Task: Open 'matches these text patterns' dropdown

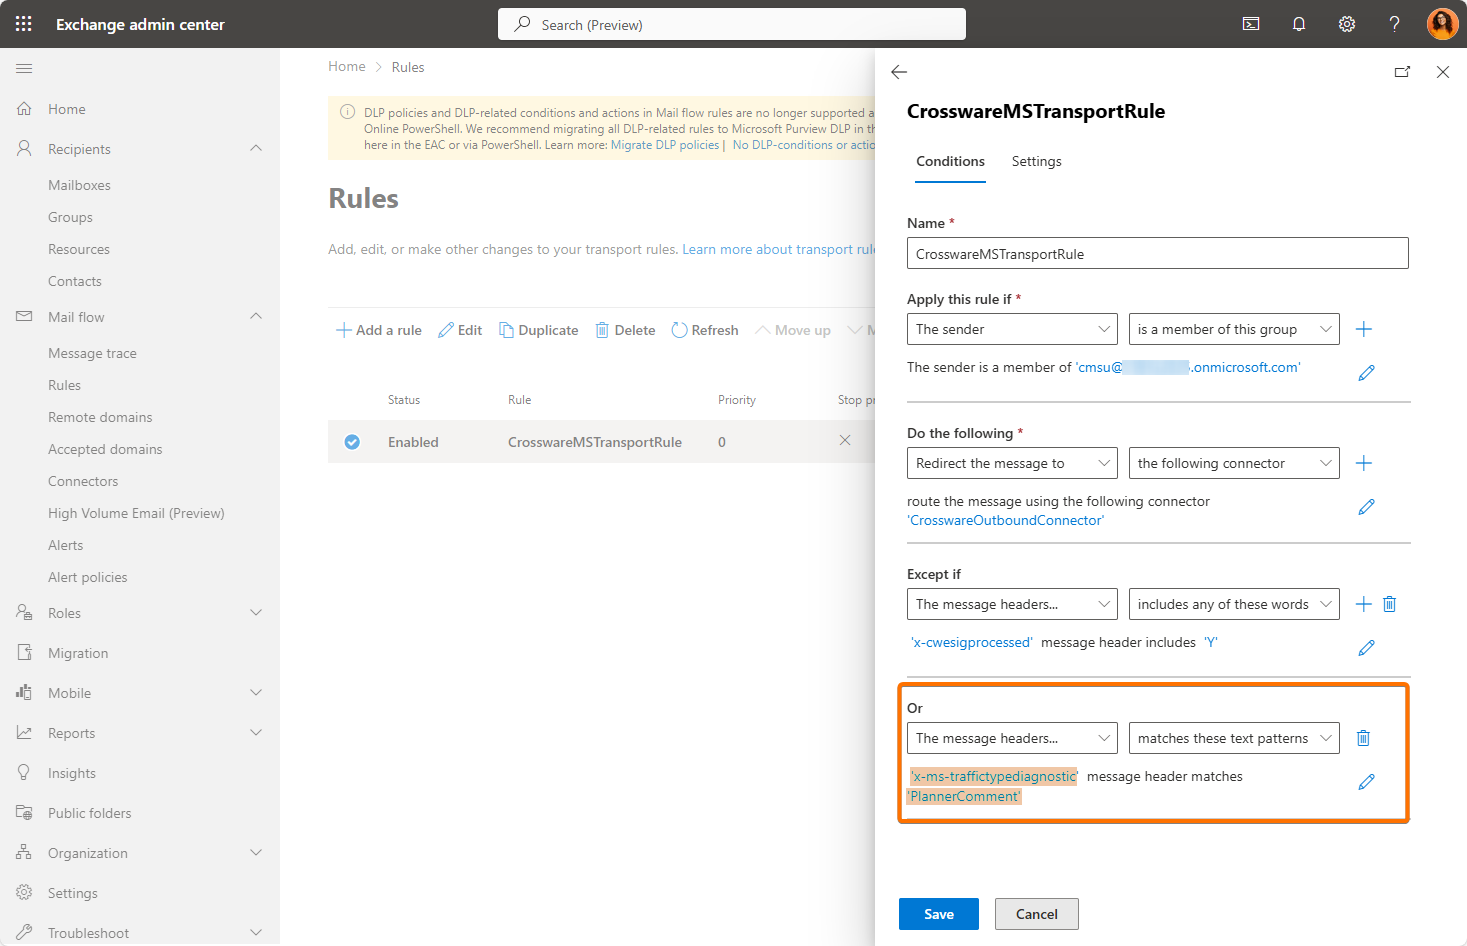Action: [1233, 738]
